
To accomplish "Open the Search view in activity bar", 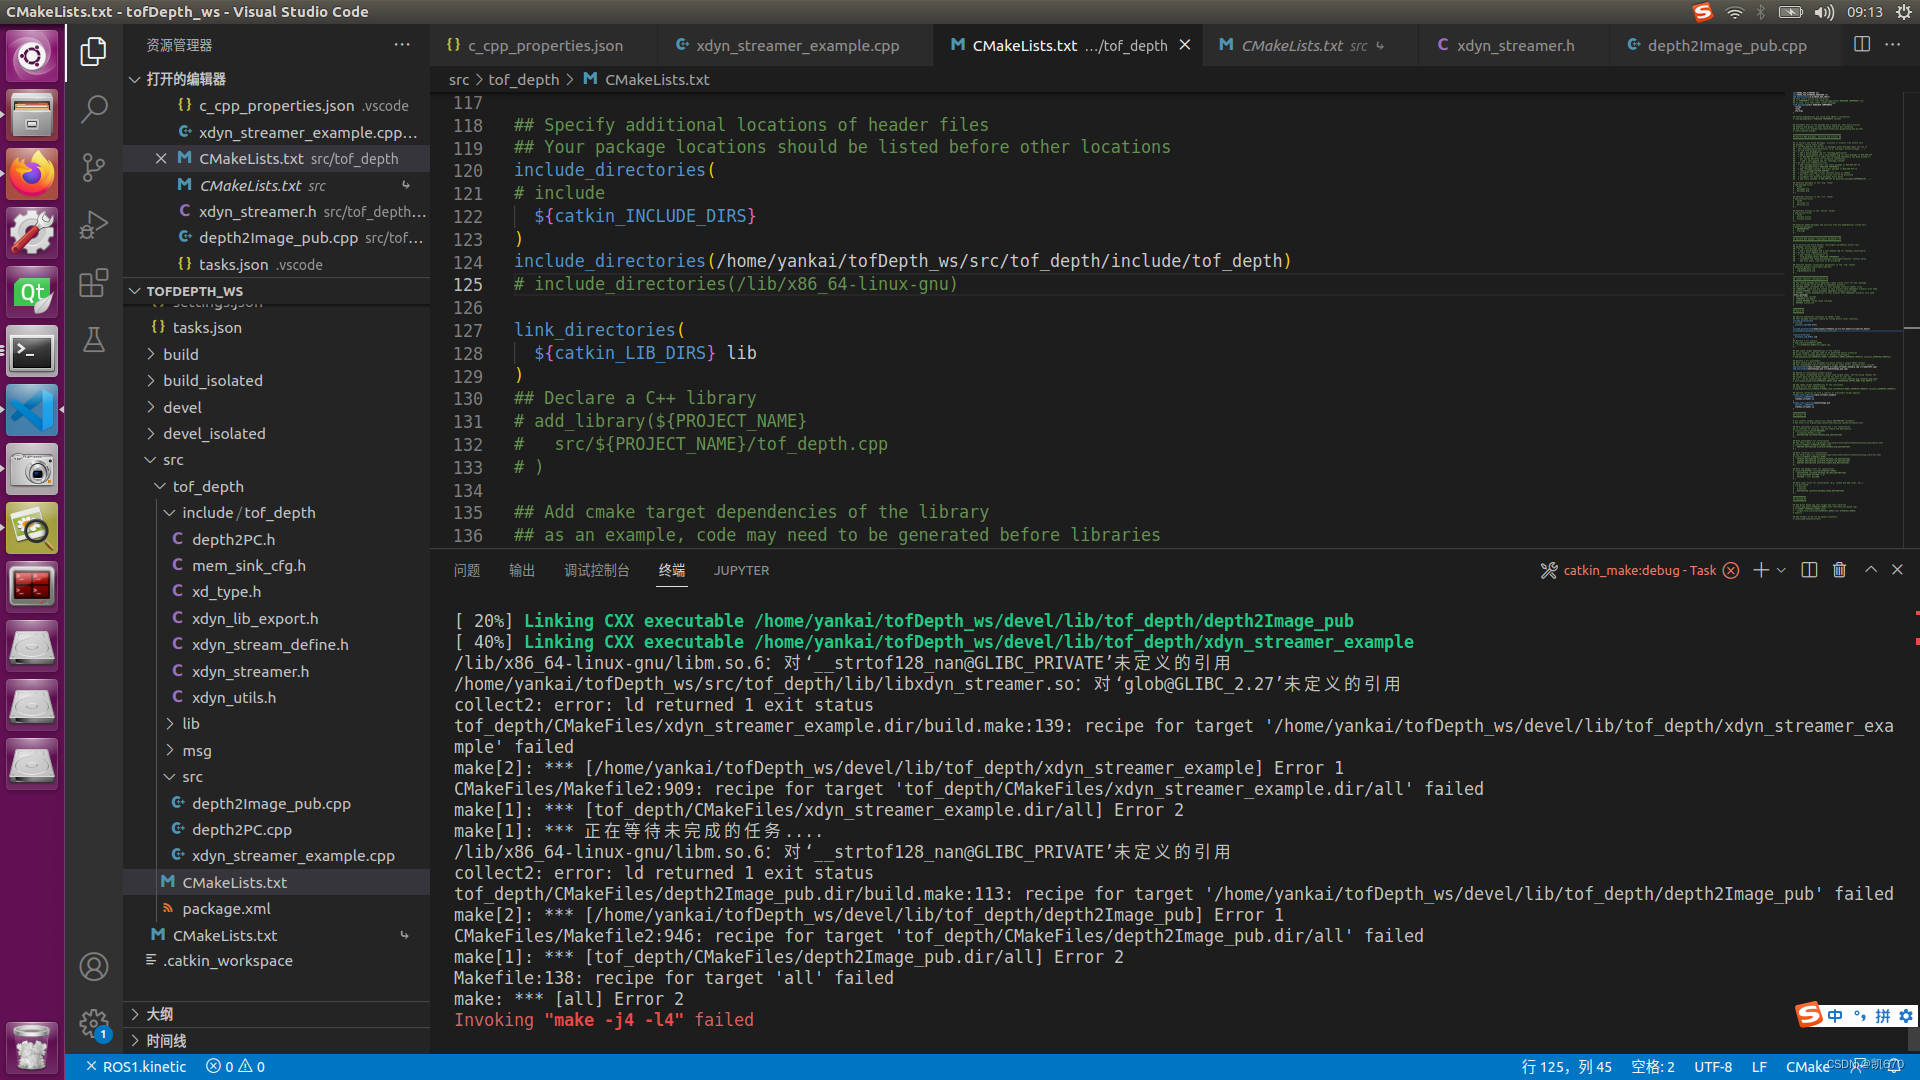I will click(93, 109).
